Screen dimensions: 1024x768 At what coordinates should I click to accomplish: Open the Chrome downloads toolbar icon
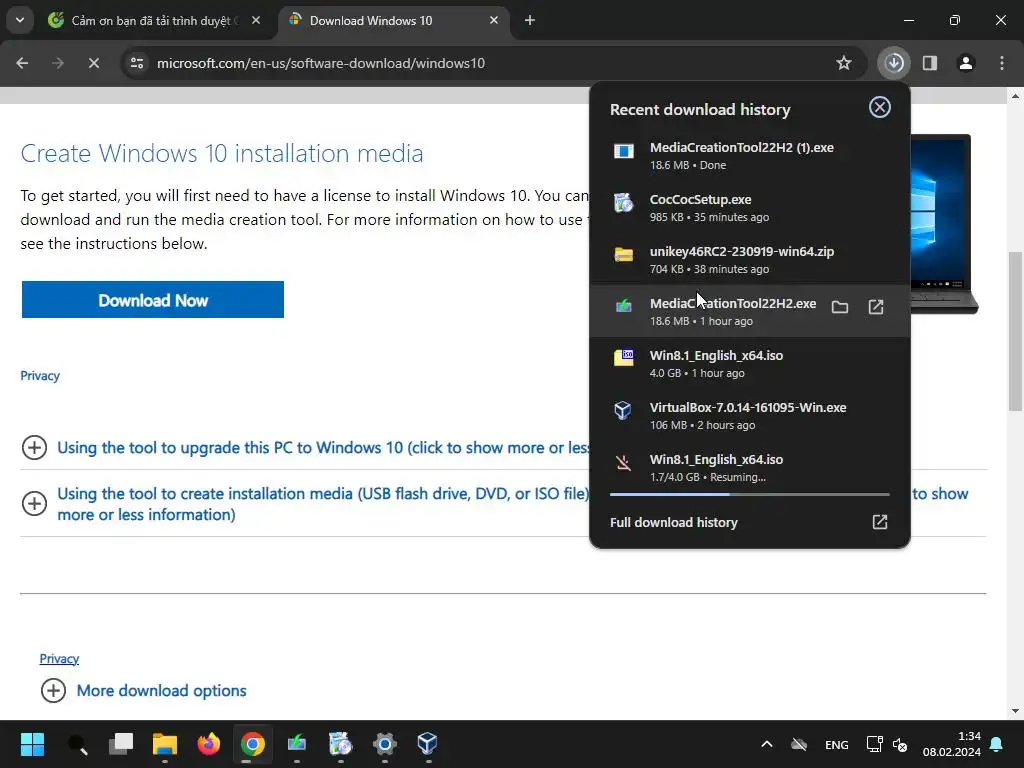894,63
